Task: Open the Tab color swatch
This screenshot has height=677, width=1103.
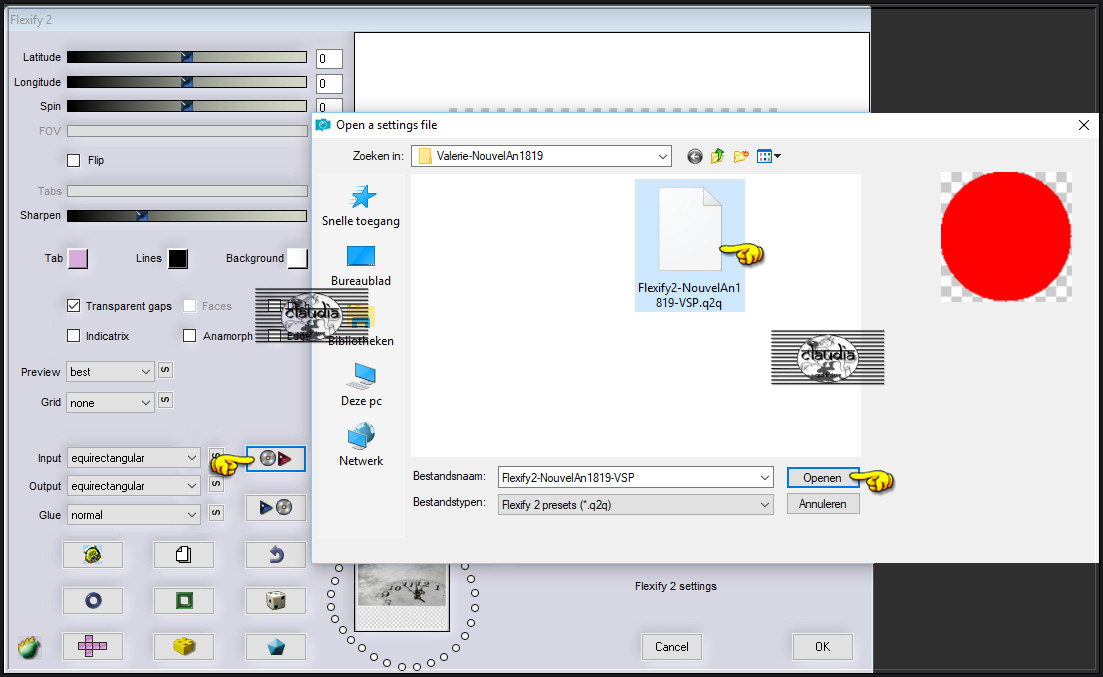Action: coord(78,258)
